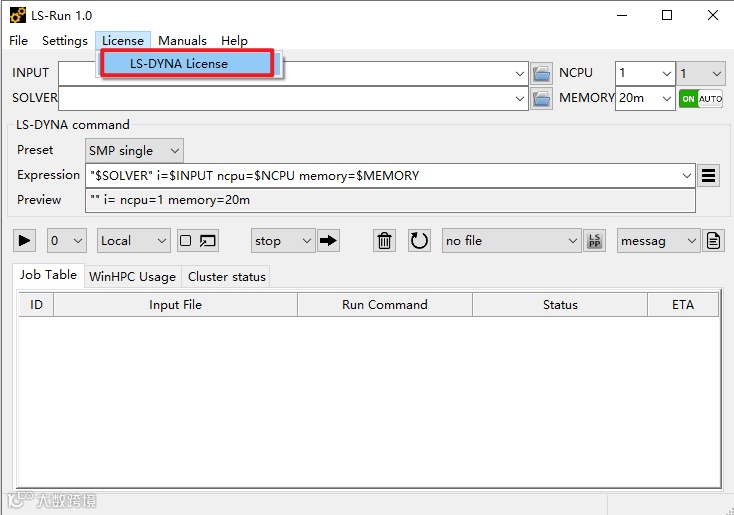
Task: Start the job with the play button
Action: tap(24, 241)
